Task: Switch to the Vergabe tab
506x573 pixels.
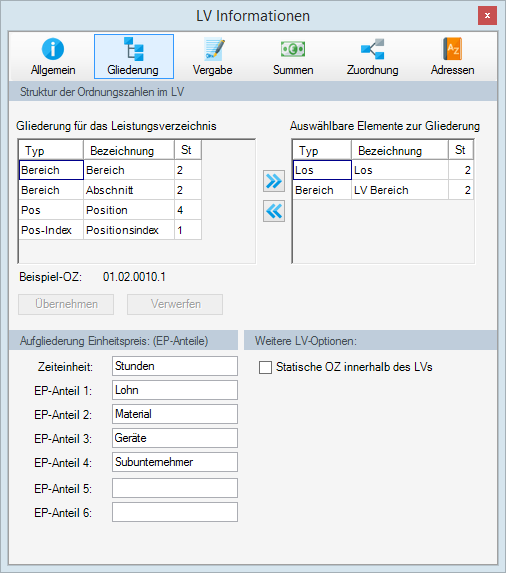Action: tap(213, 57)
